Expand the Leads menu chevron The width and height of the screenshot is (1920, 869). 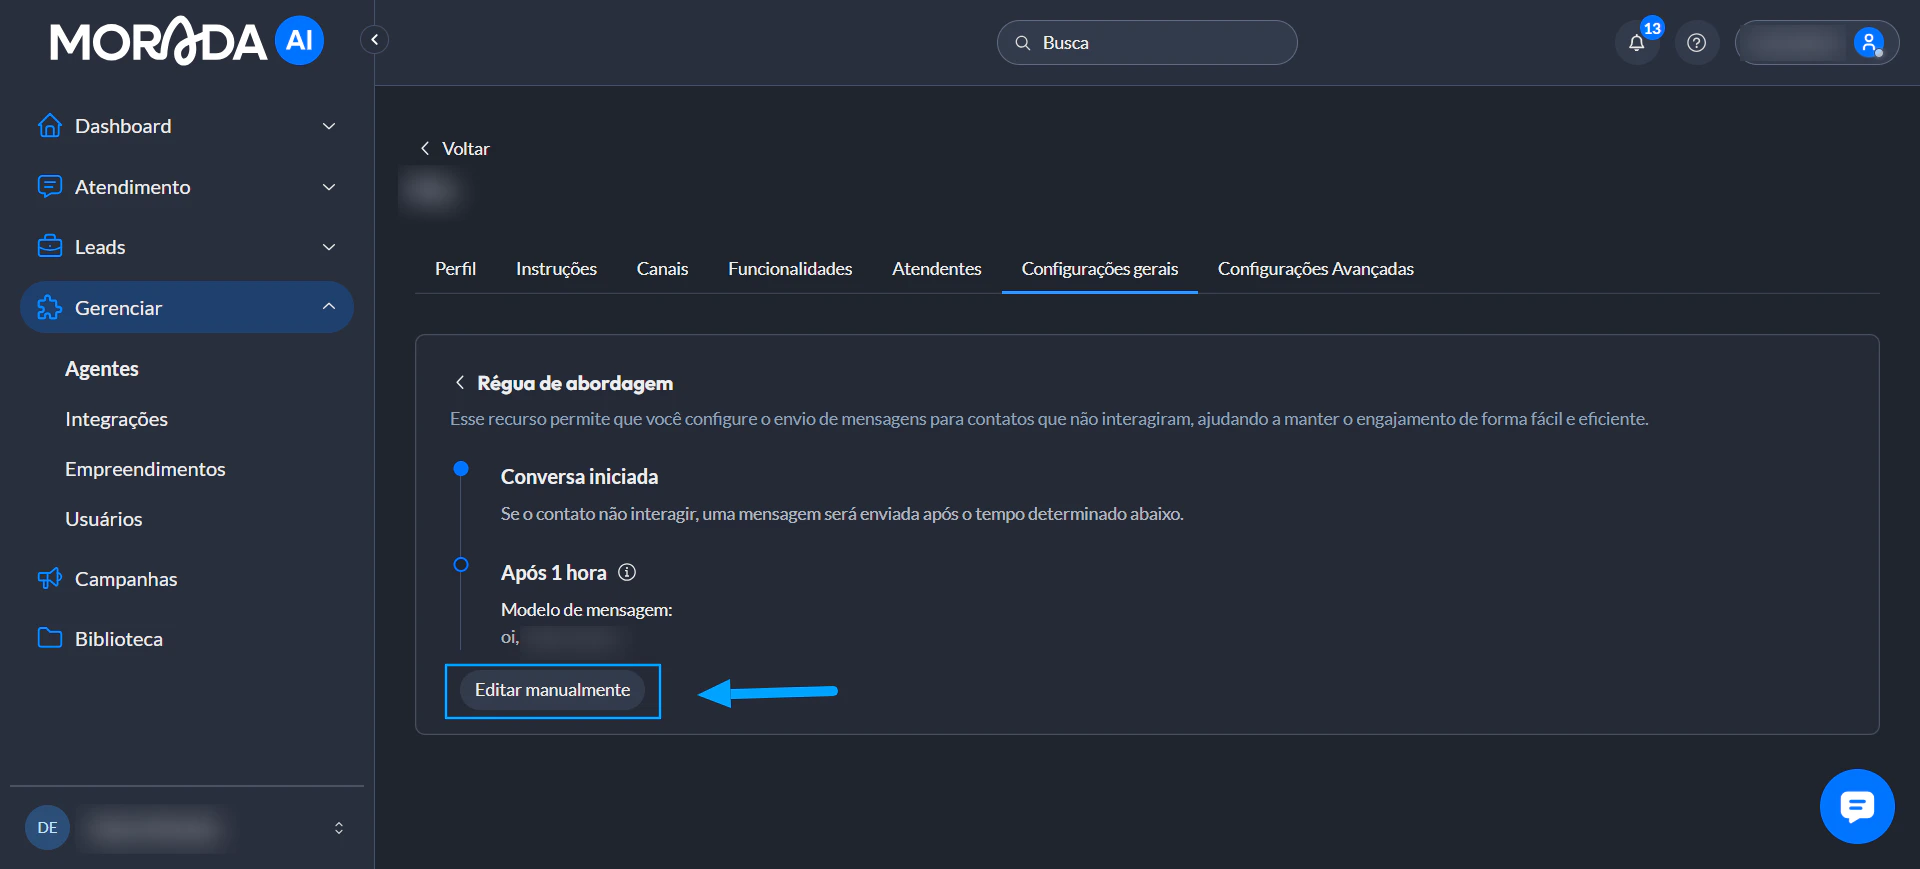[x=329, y=247]
